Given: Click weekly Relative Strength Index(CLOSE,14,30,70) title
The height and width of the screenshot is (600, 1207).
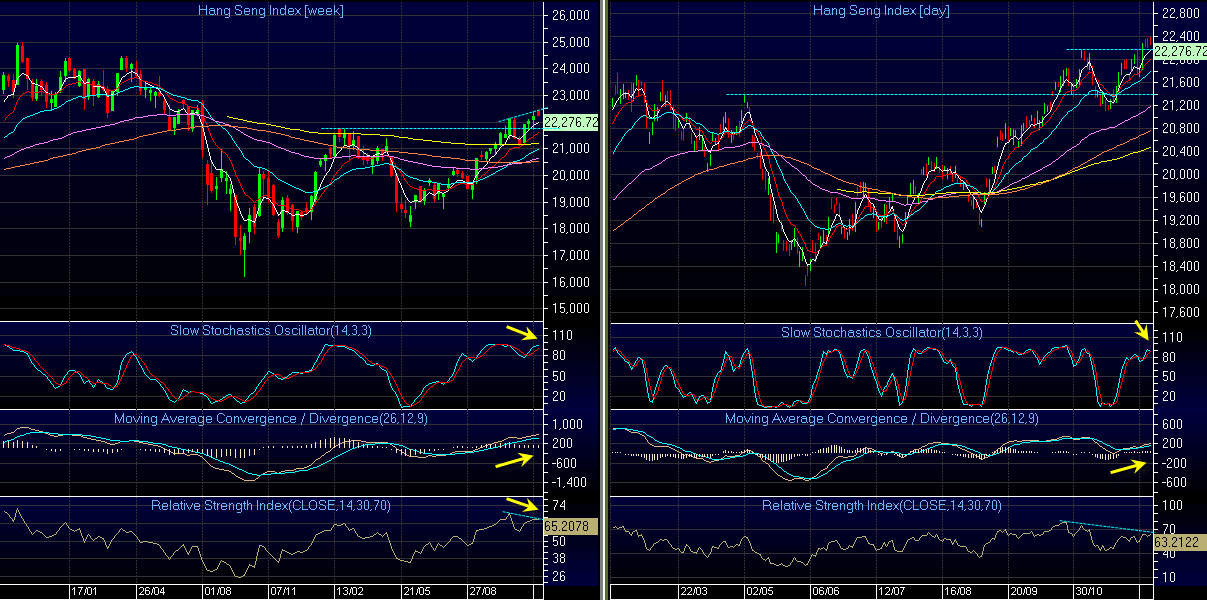Looking at the screenshot, I should [x=270, y=505].
